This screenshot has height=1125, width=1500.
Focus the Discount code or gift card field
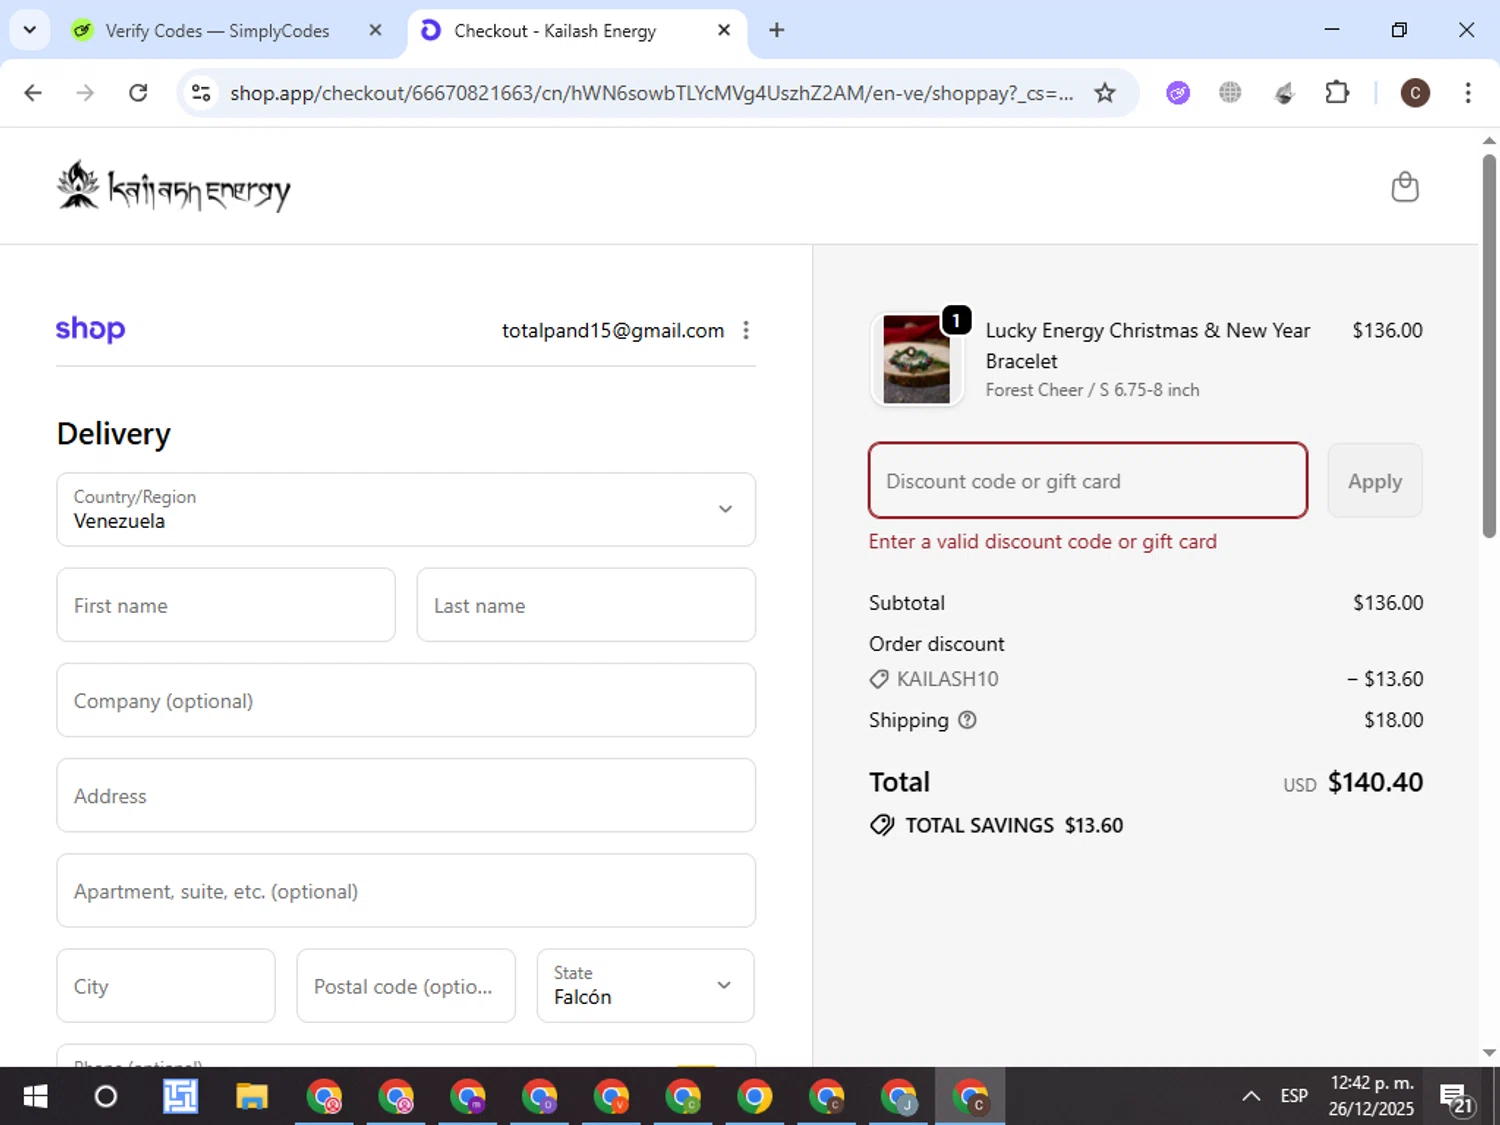[x=1088, y=480]
